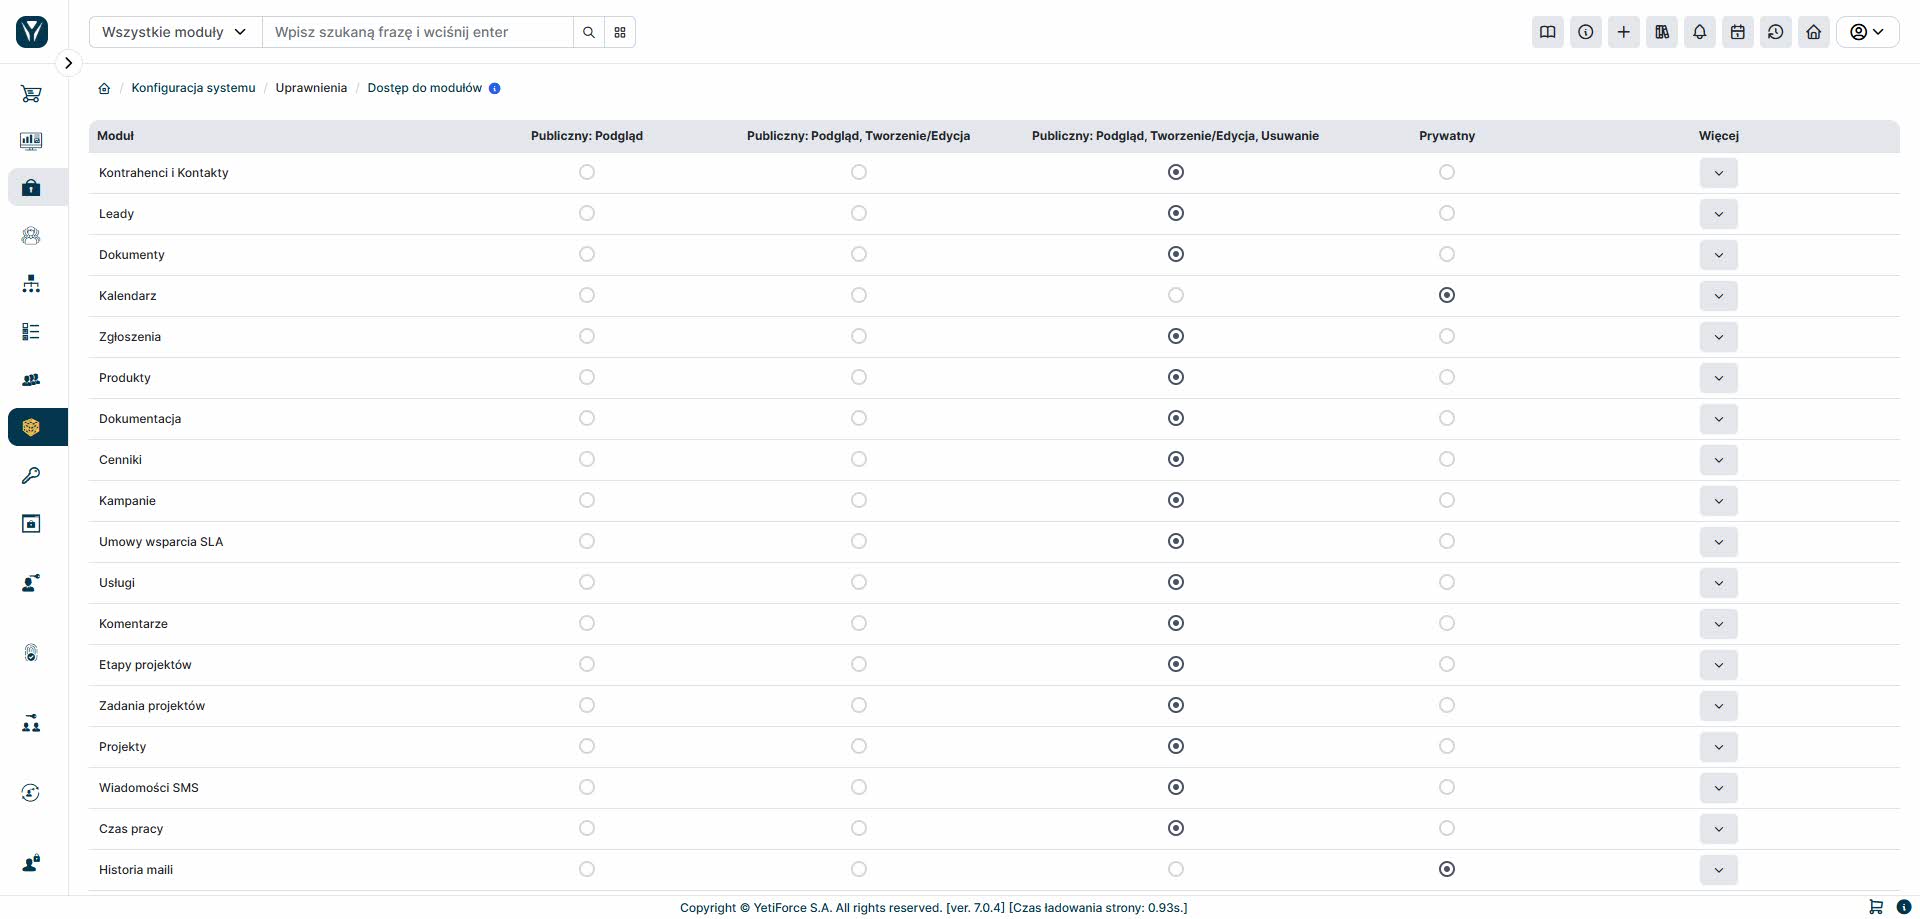This screenshot has width=1920, height=919.
Task: Open the user account dropdown menu
Action: (1867, 32)
